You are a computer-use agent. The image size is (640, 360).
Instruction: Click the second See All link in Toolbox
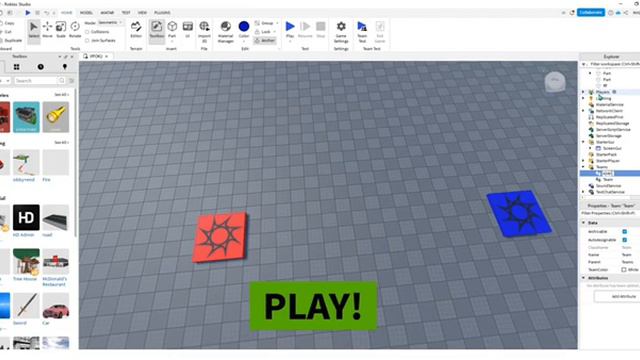coord(62,142)
